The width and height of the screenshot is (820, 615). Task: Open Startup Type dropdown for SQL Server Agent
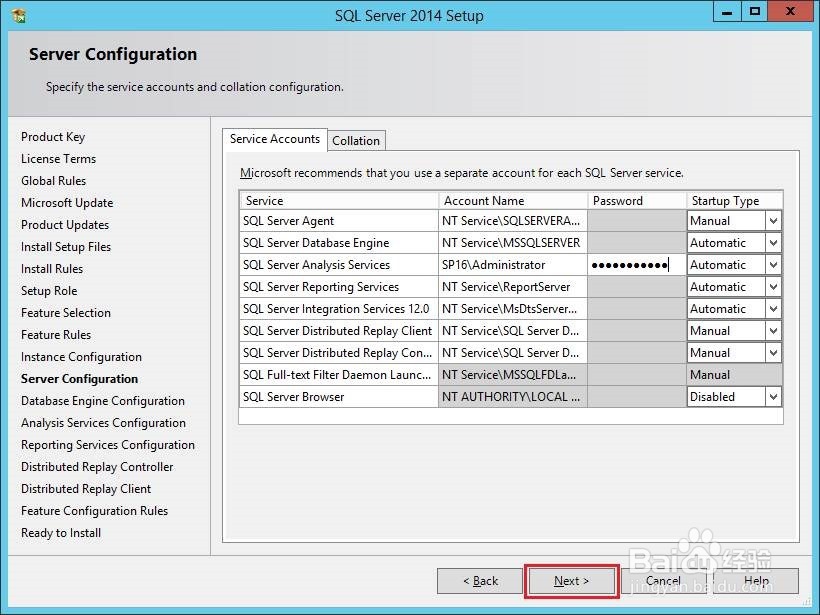pos(773,221)
